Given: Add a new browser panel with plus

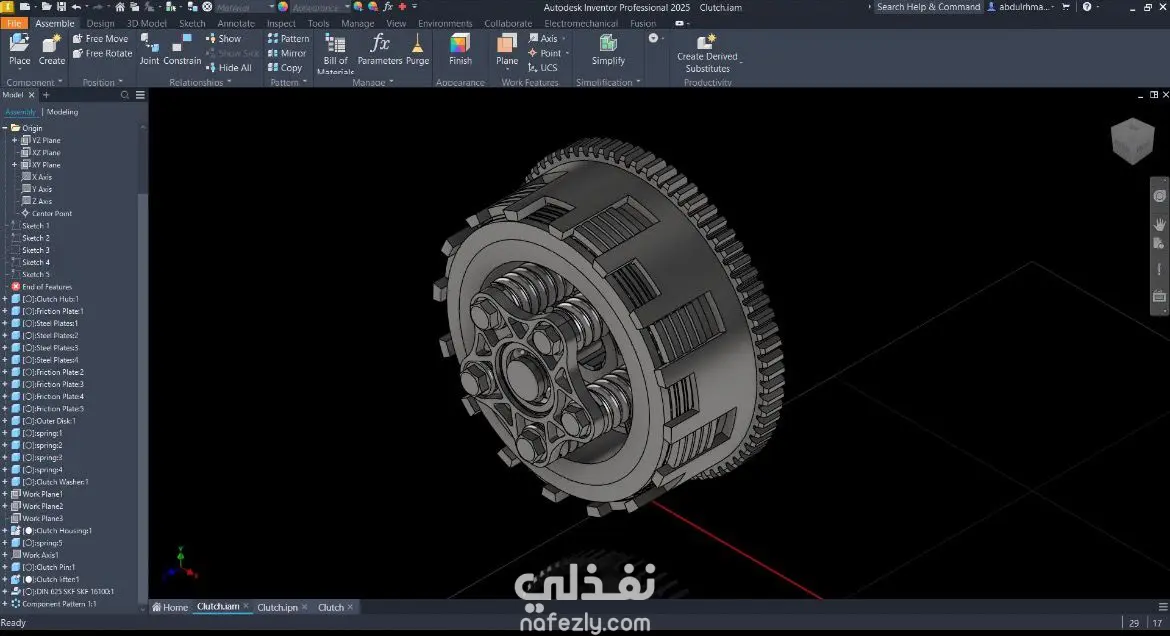Looking at the screenshot, I should click(46, 95).
